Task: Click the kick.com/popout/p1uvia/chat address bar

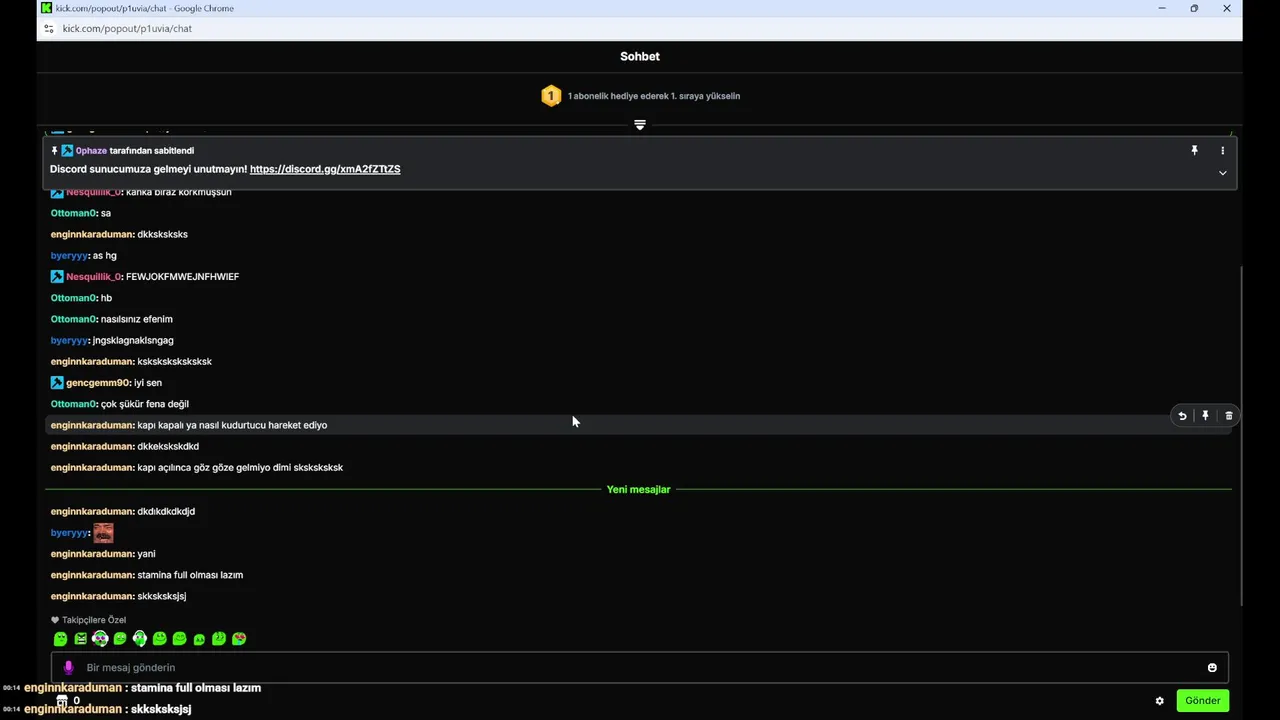Action: coord(127,28)
